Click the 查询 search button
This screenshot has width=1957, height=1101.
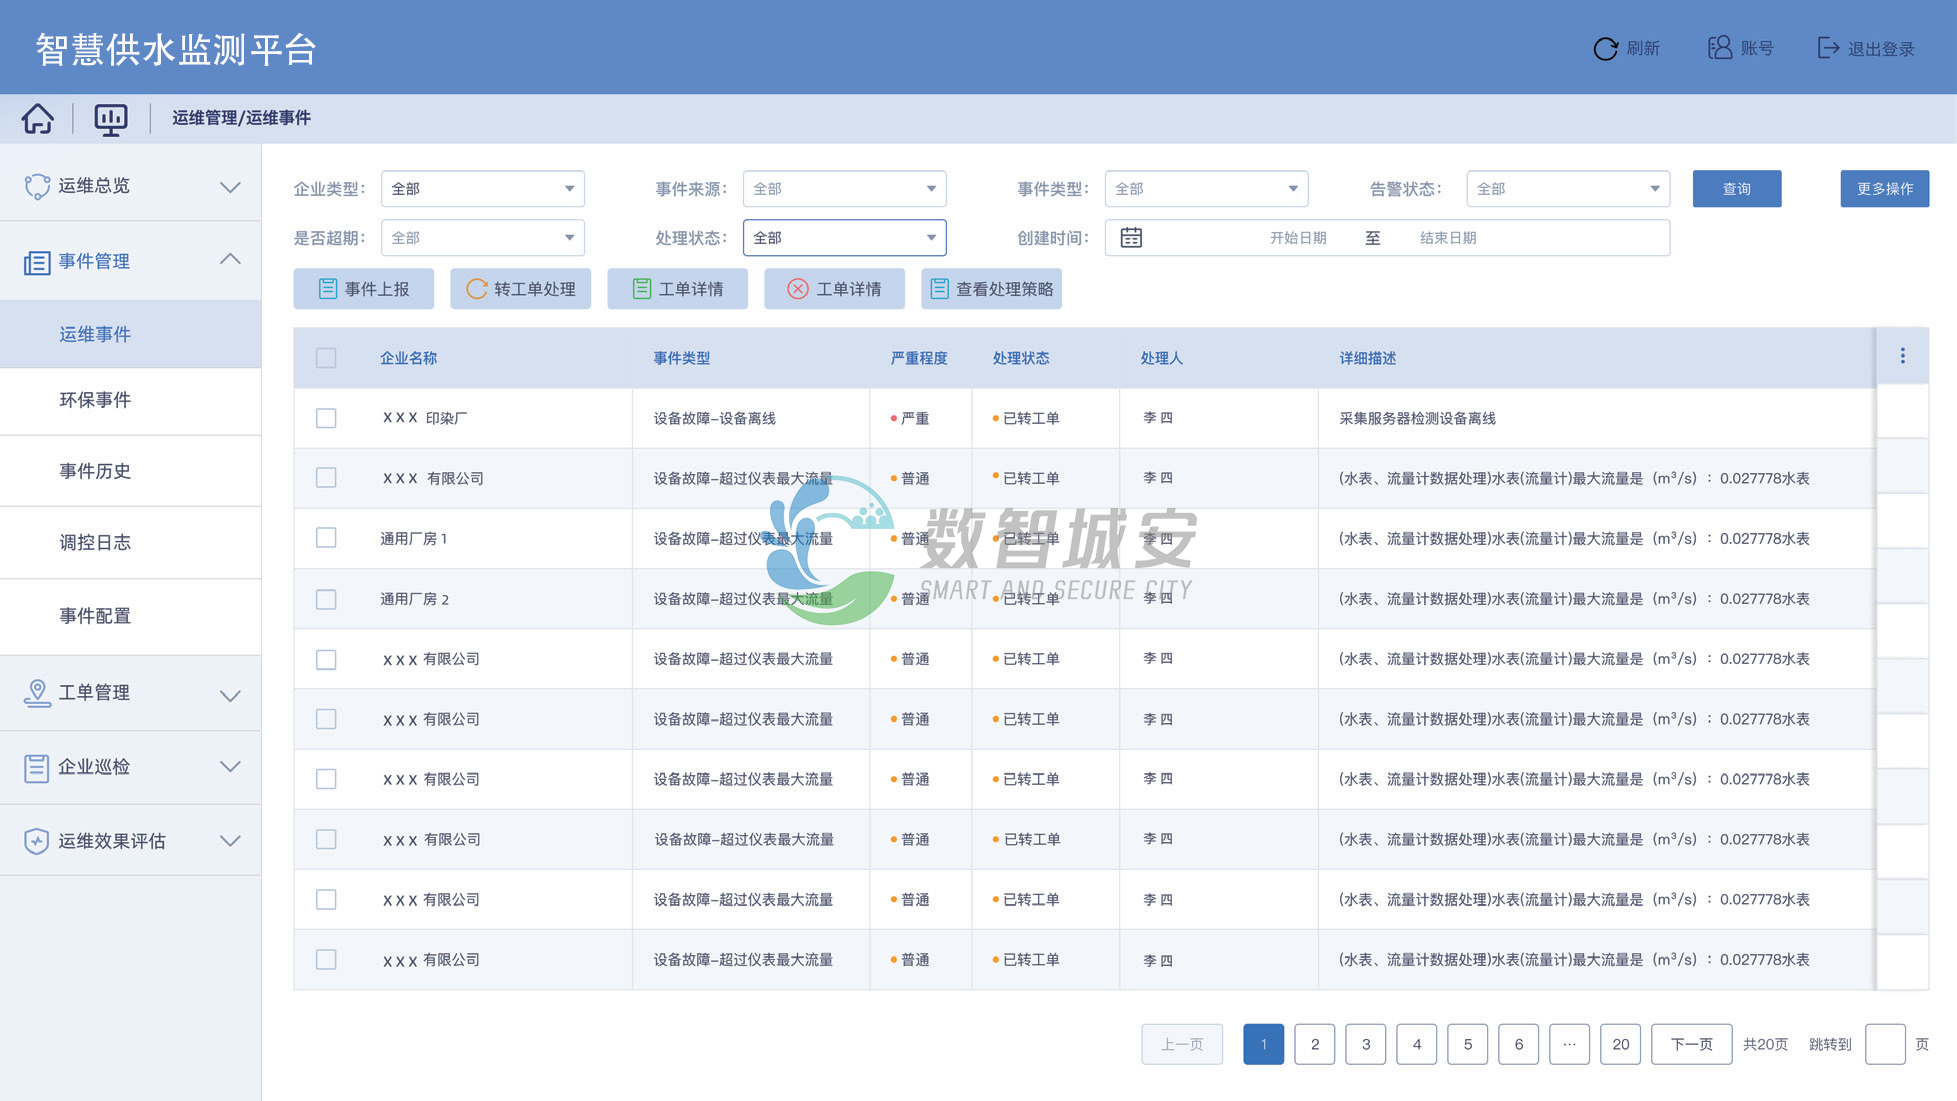pyautogui.click(x=1736, y=189)
